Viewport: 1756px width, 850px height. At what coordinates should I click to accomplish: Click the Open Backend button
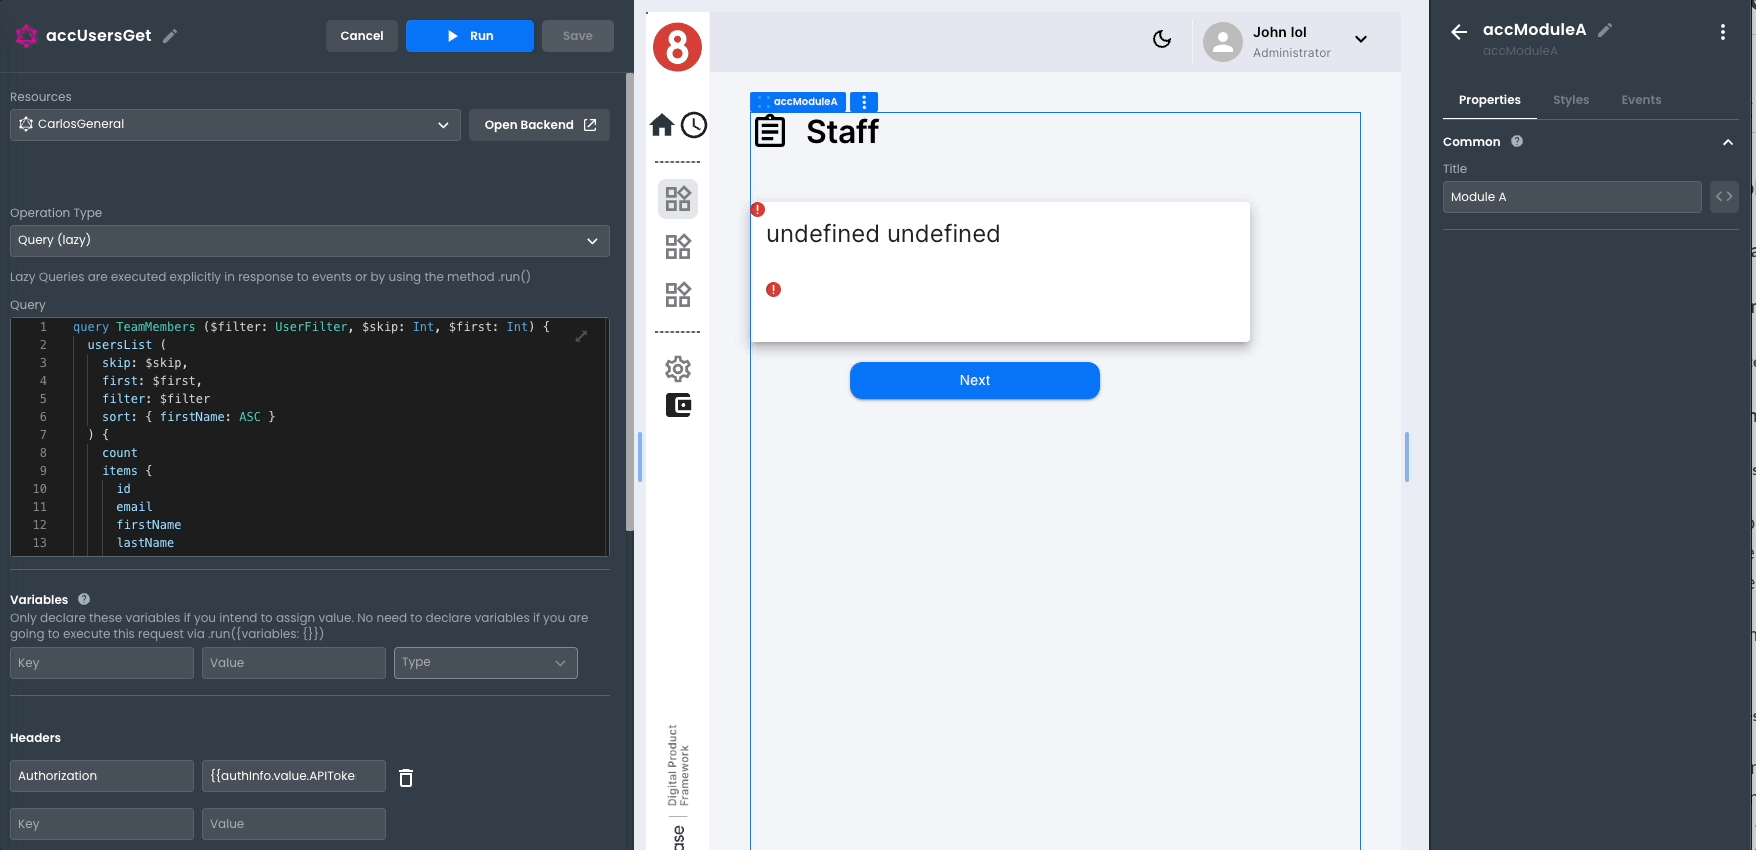[539, 125]
